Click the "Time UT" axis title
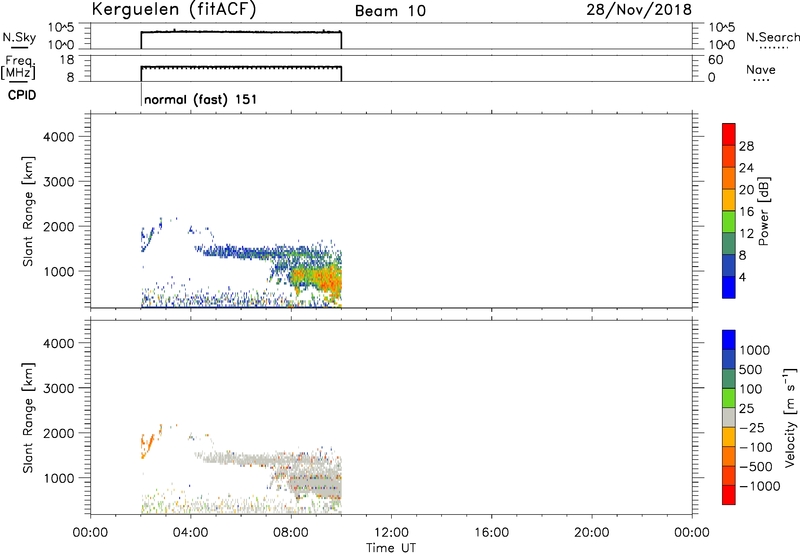Screen dimensions: 800x554 391,548
